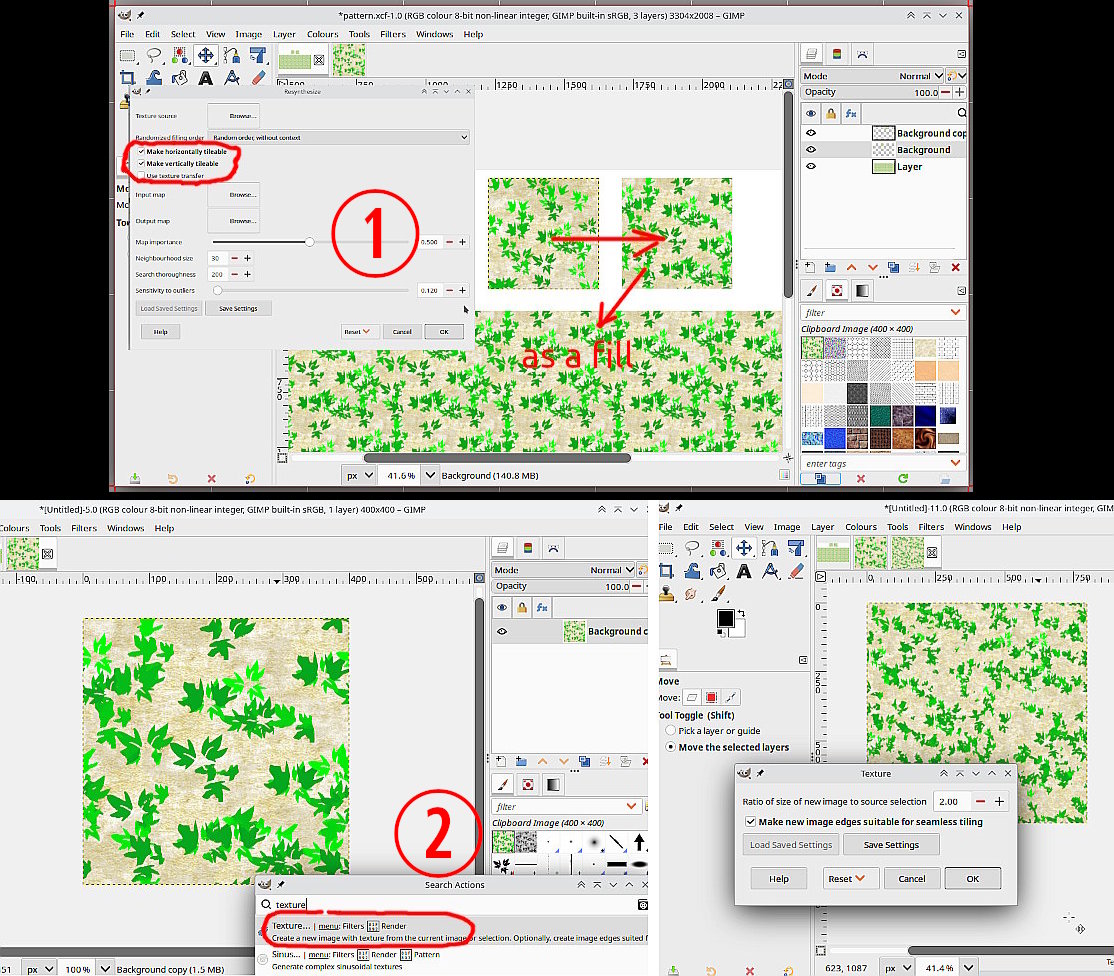Select the Free Select lasso in the Untitled-11.0 window
1114x976 pixels.
point(692,548)
